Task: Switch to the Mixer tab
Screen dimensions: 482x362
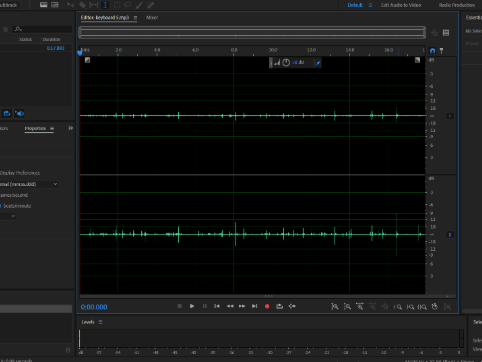Action: coord(152,17)
